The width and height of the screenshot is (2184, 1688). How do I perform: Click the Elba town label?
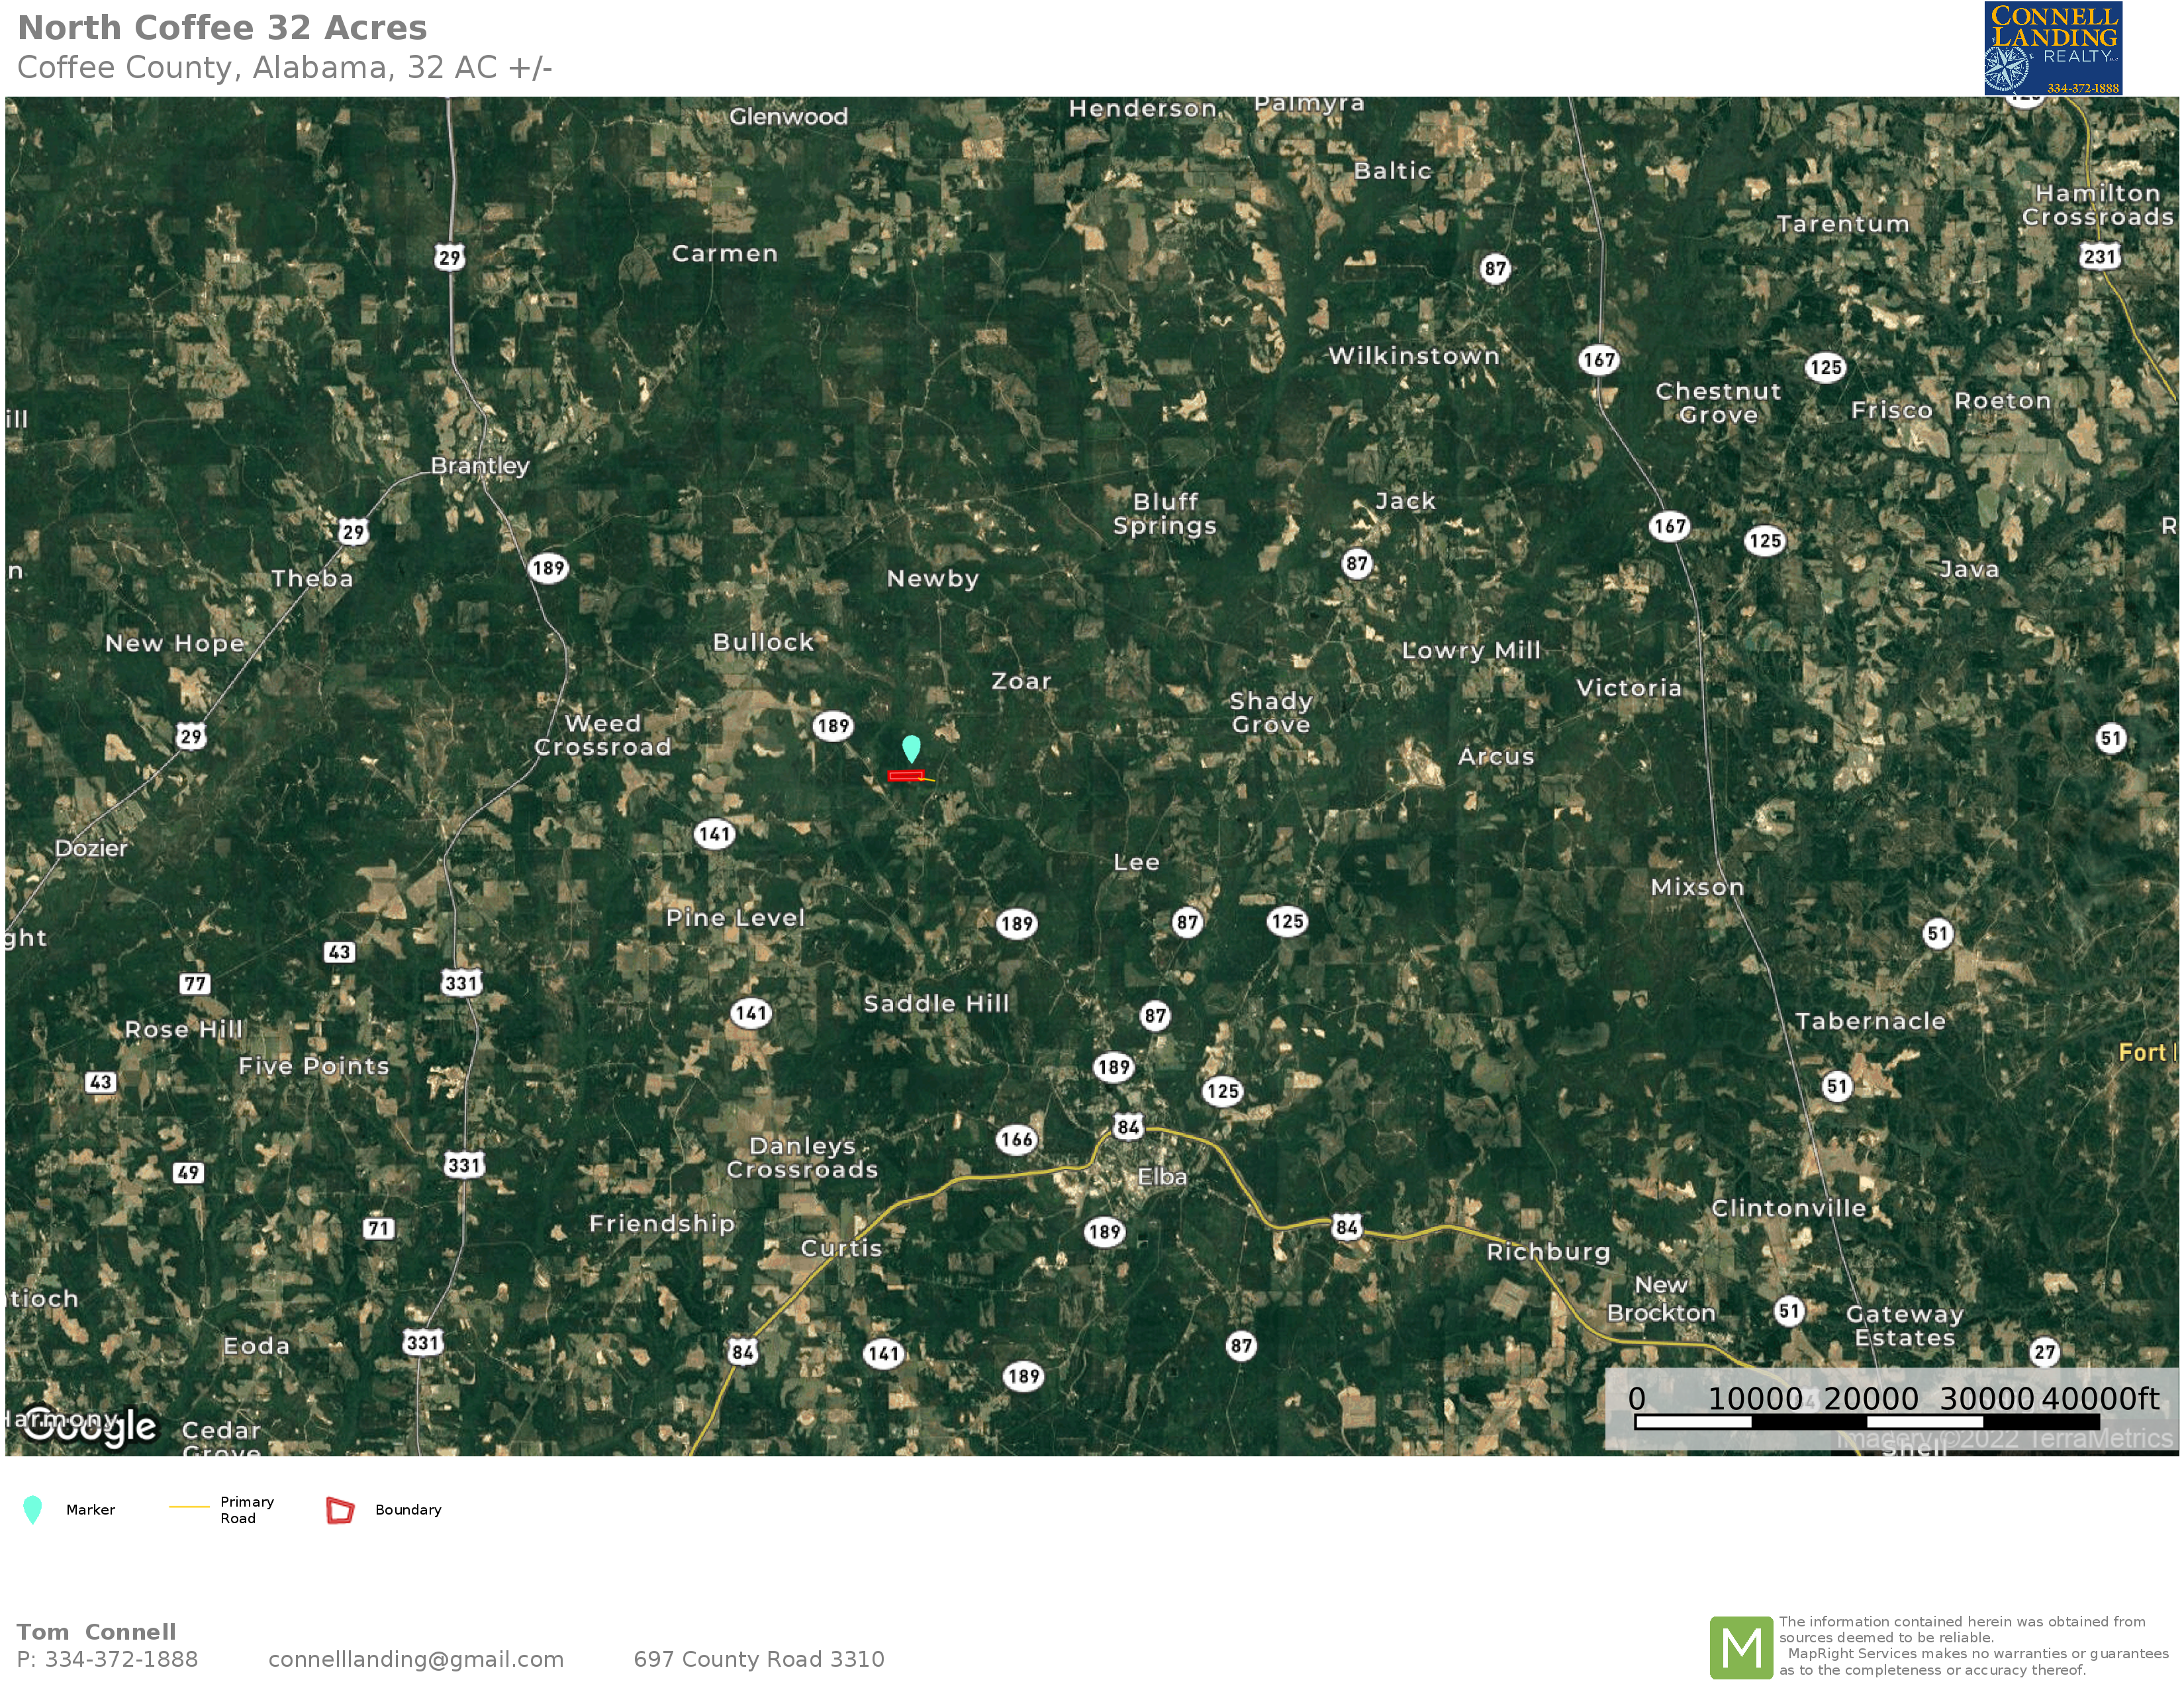1162,1177
